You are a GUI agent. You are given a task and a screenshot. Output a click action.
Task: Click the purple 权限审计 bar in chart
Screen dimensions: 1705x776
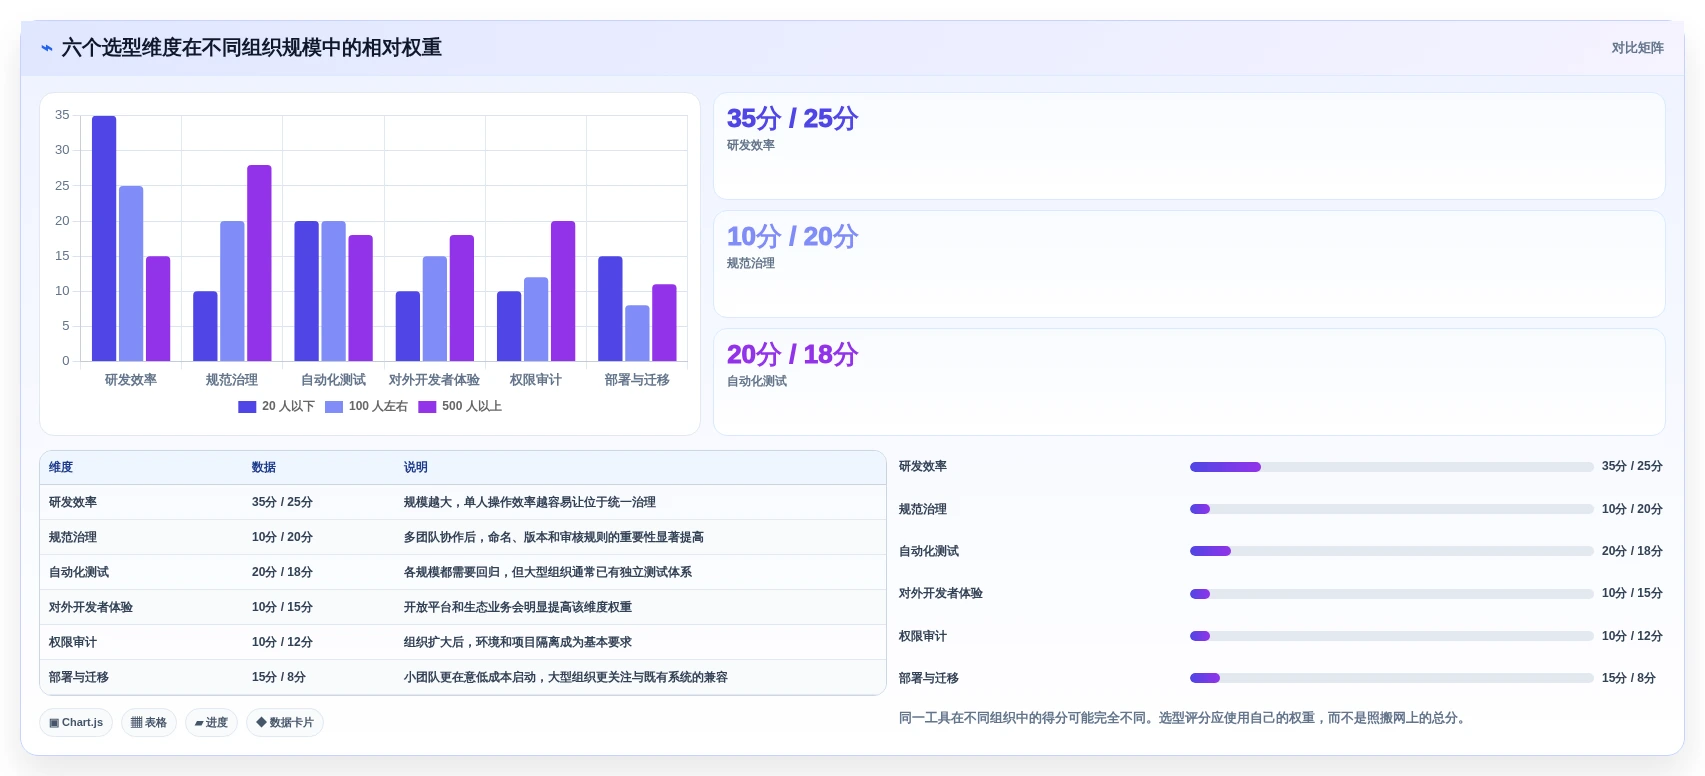(x=563, y=291)
